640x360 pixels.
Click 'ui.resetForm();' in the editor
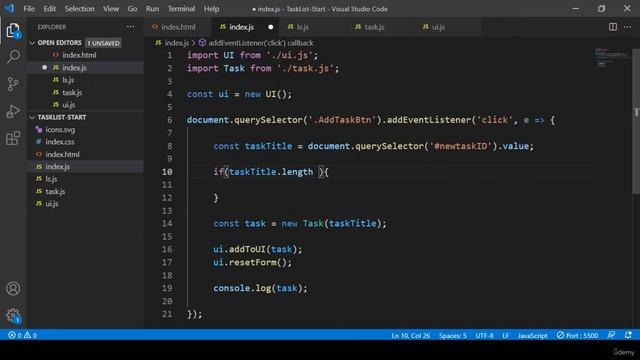tap(252, 262)
